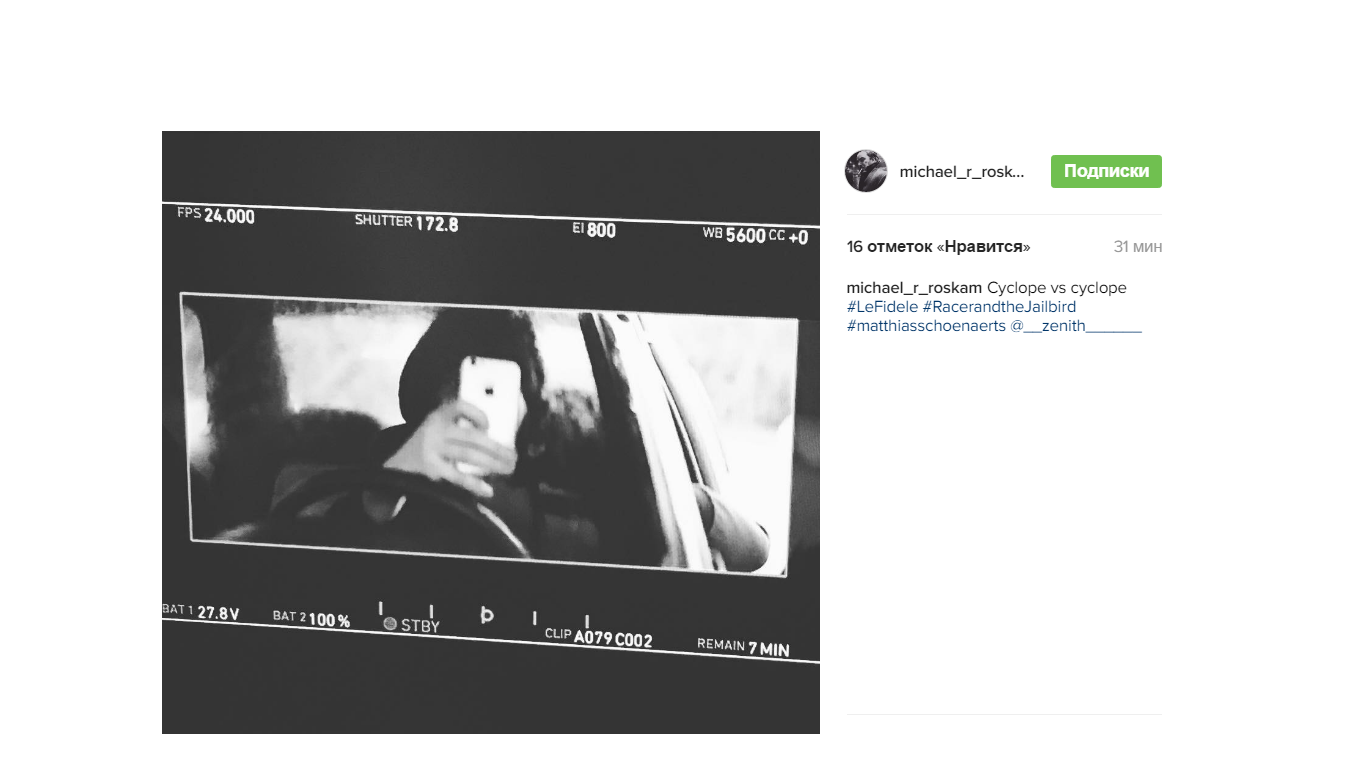Click the WB 5600 CC +0 readout
1366x768 pixels.
point(755,236)
